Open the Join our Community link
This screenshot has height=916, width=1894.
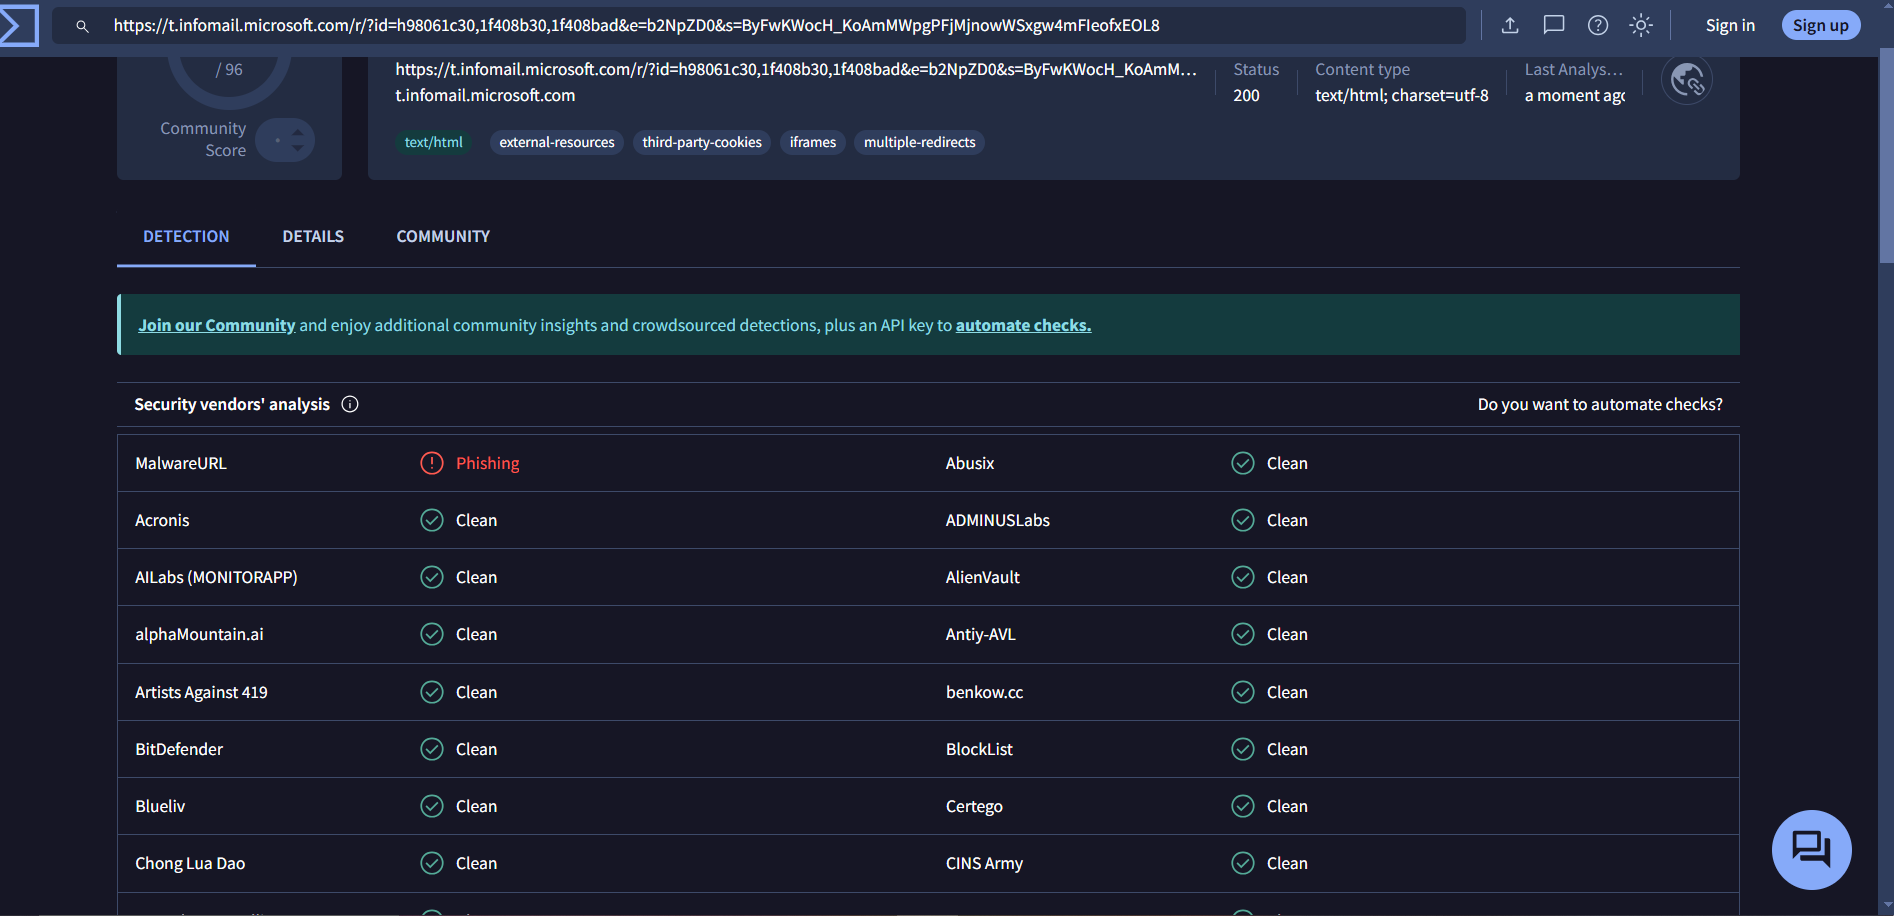(217, 325)
